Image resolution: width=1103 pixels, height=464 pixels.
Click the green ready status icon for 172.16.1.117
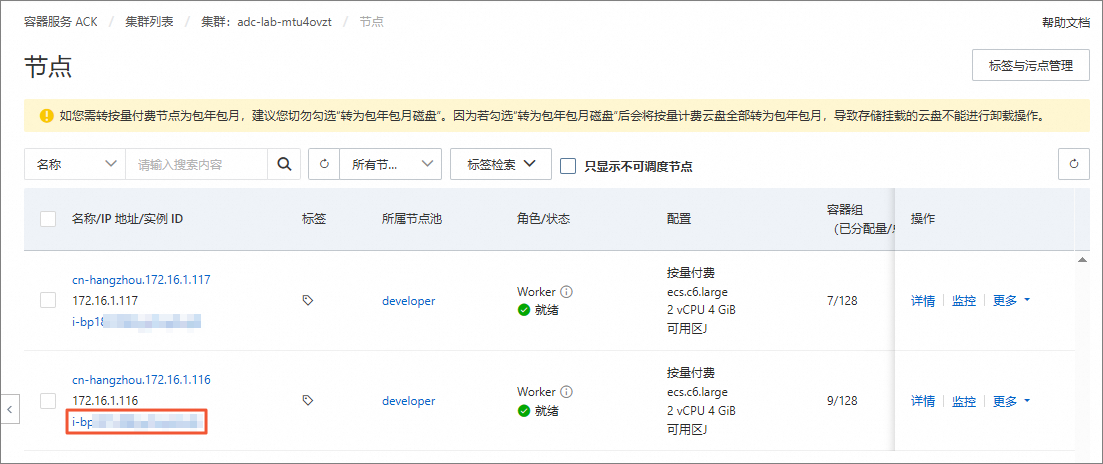(x=523, y=310)
